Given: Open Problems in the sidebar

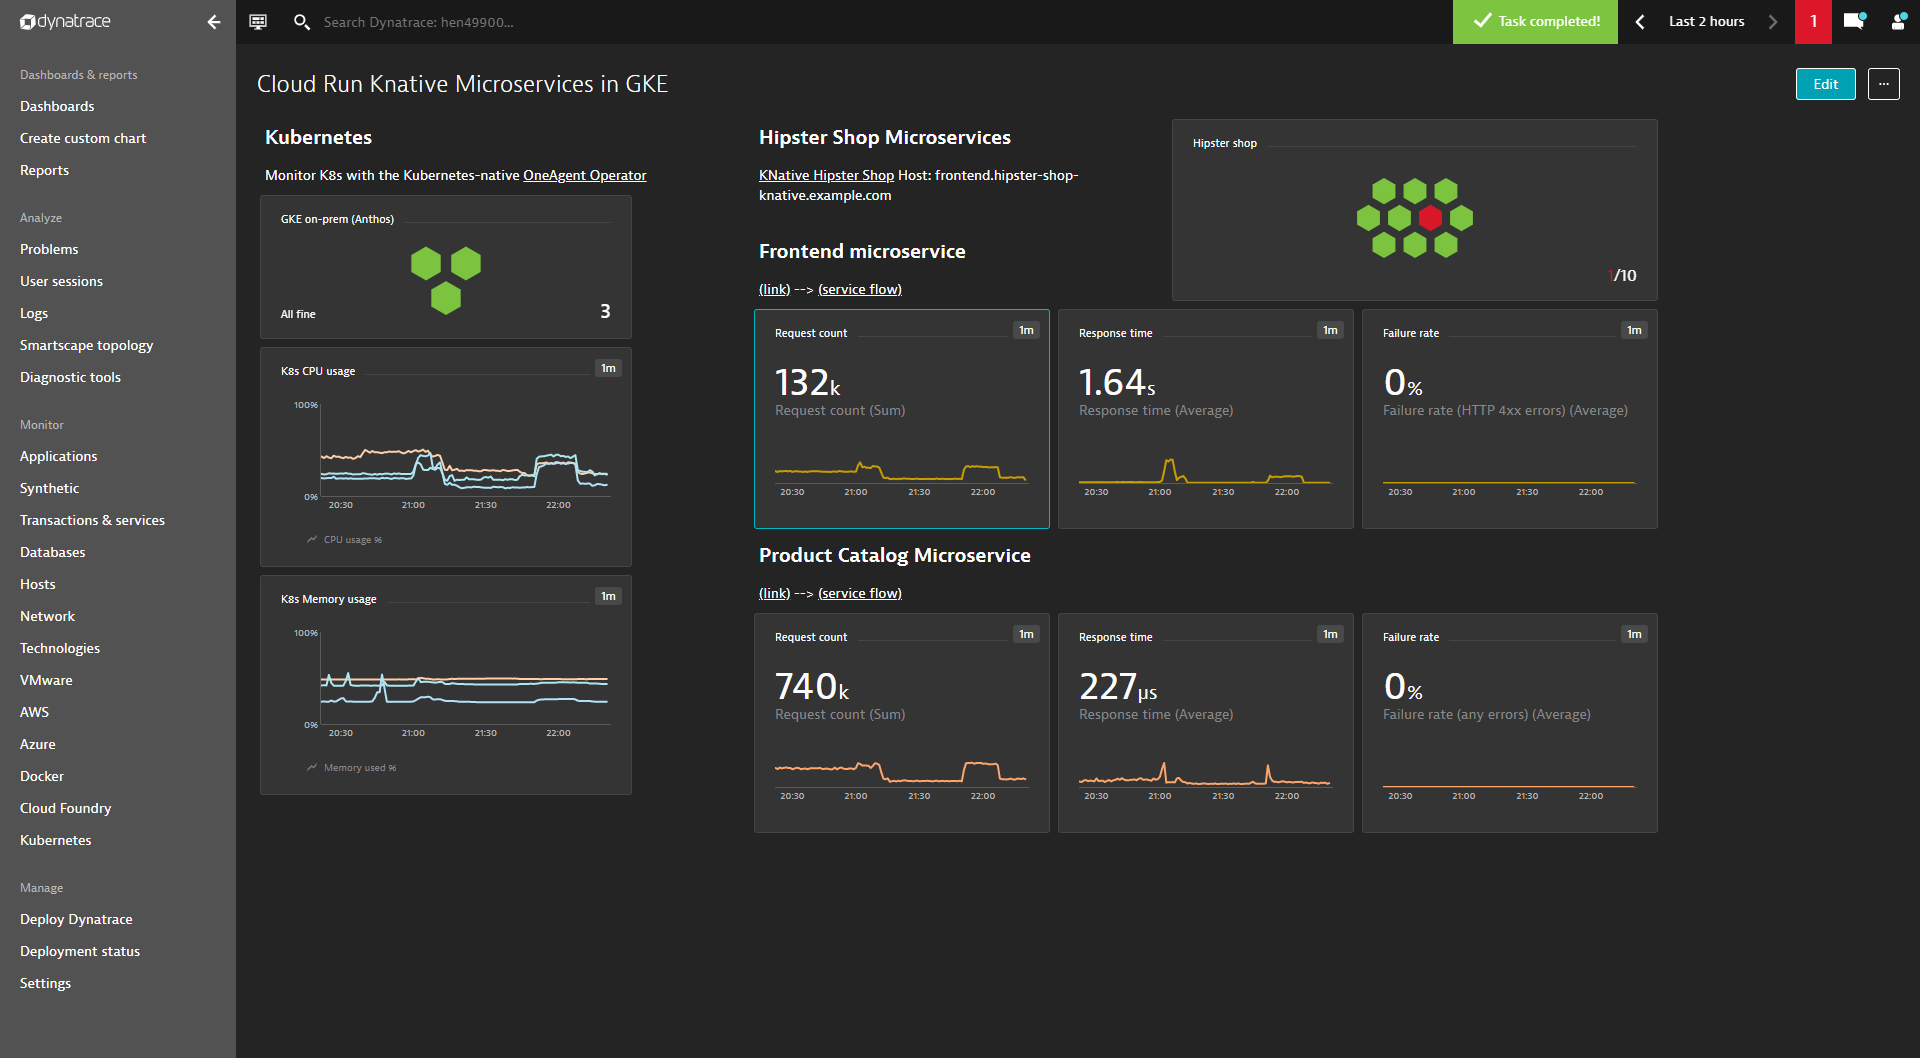Looking at the screenshot, I should pos(49,249).
